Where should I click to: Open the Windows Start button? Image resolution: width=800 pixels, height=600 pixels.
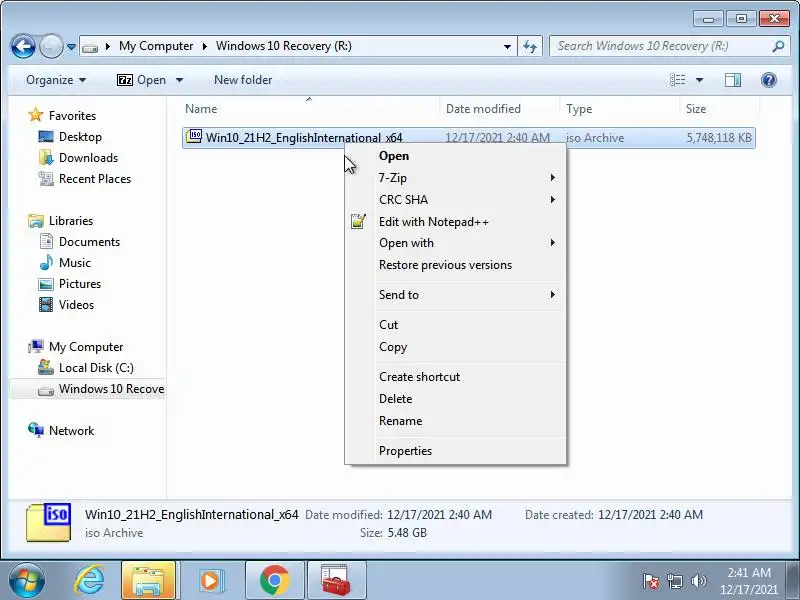pyautogui.click(x=27, y=581)
